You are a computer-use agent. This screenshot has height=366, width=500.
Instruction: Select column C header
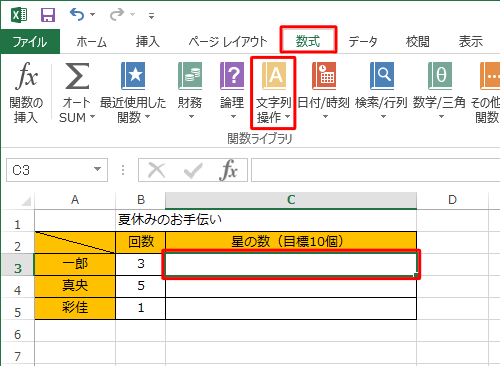coord(291,200)
